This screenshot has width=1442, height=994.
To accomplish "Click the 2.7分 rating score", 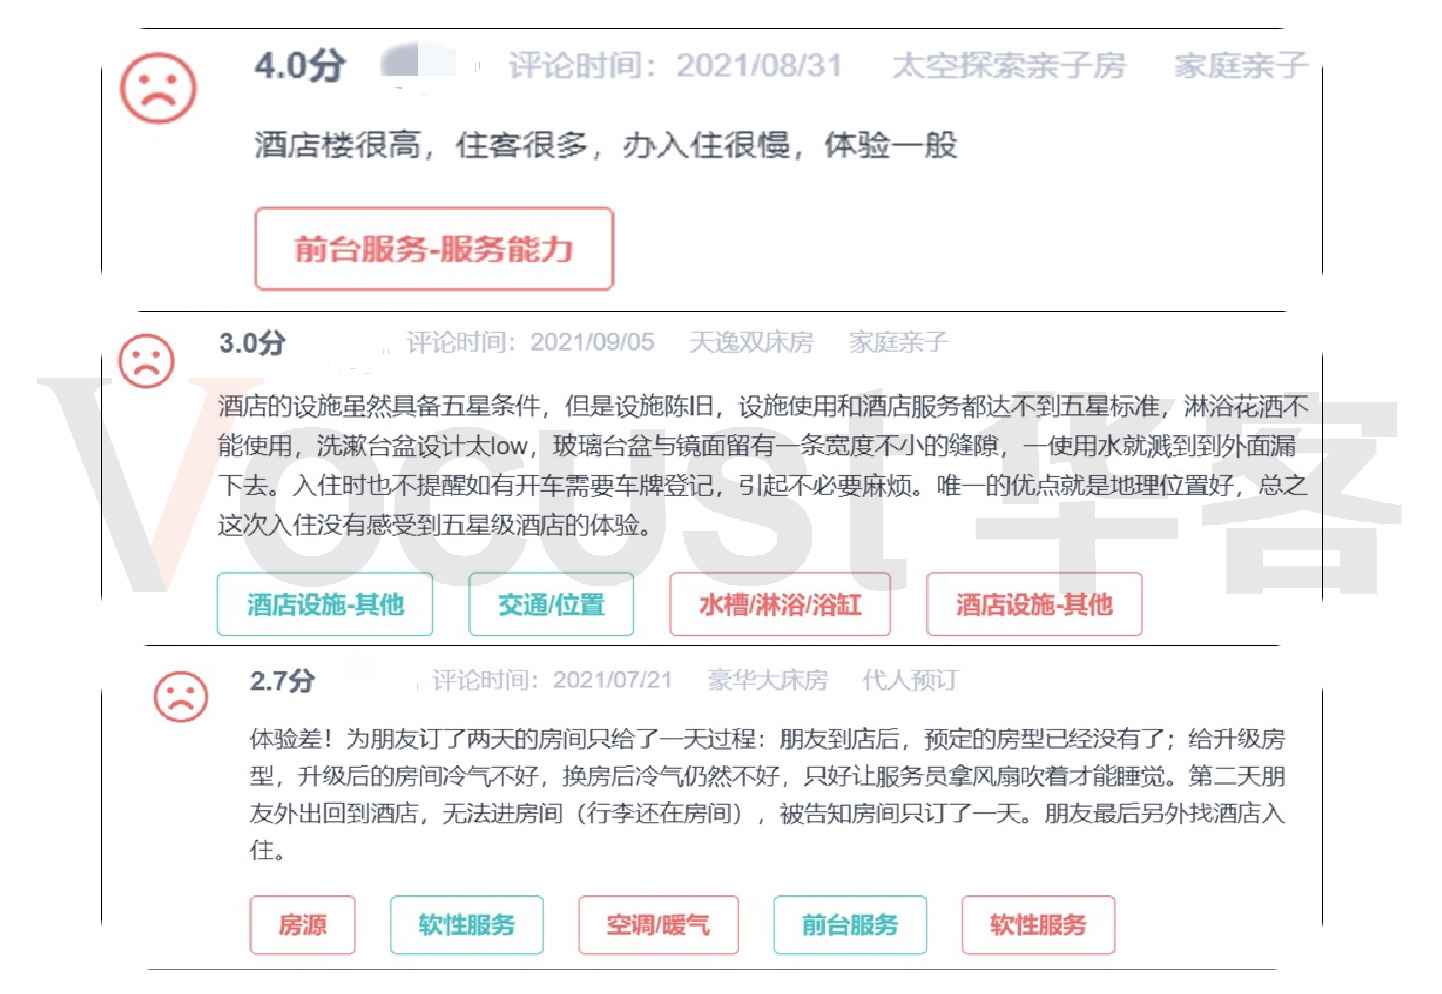I will tap(282, 681).
